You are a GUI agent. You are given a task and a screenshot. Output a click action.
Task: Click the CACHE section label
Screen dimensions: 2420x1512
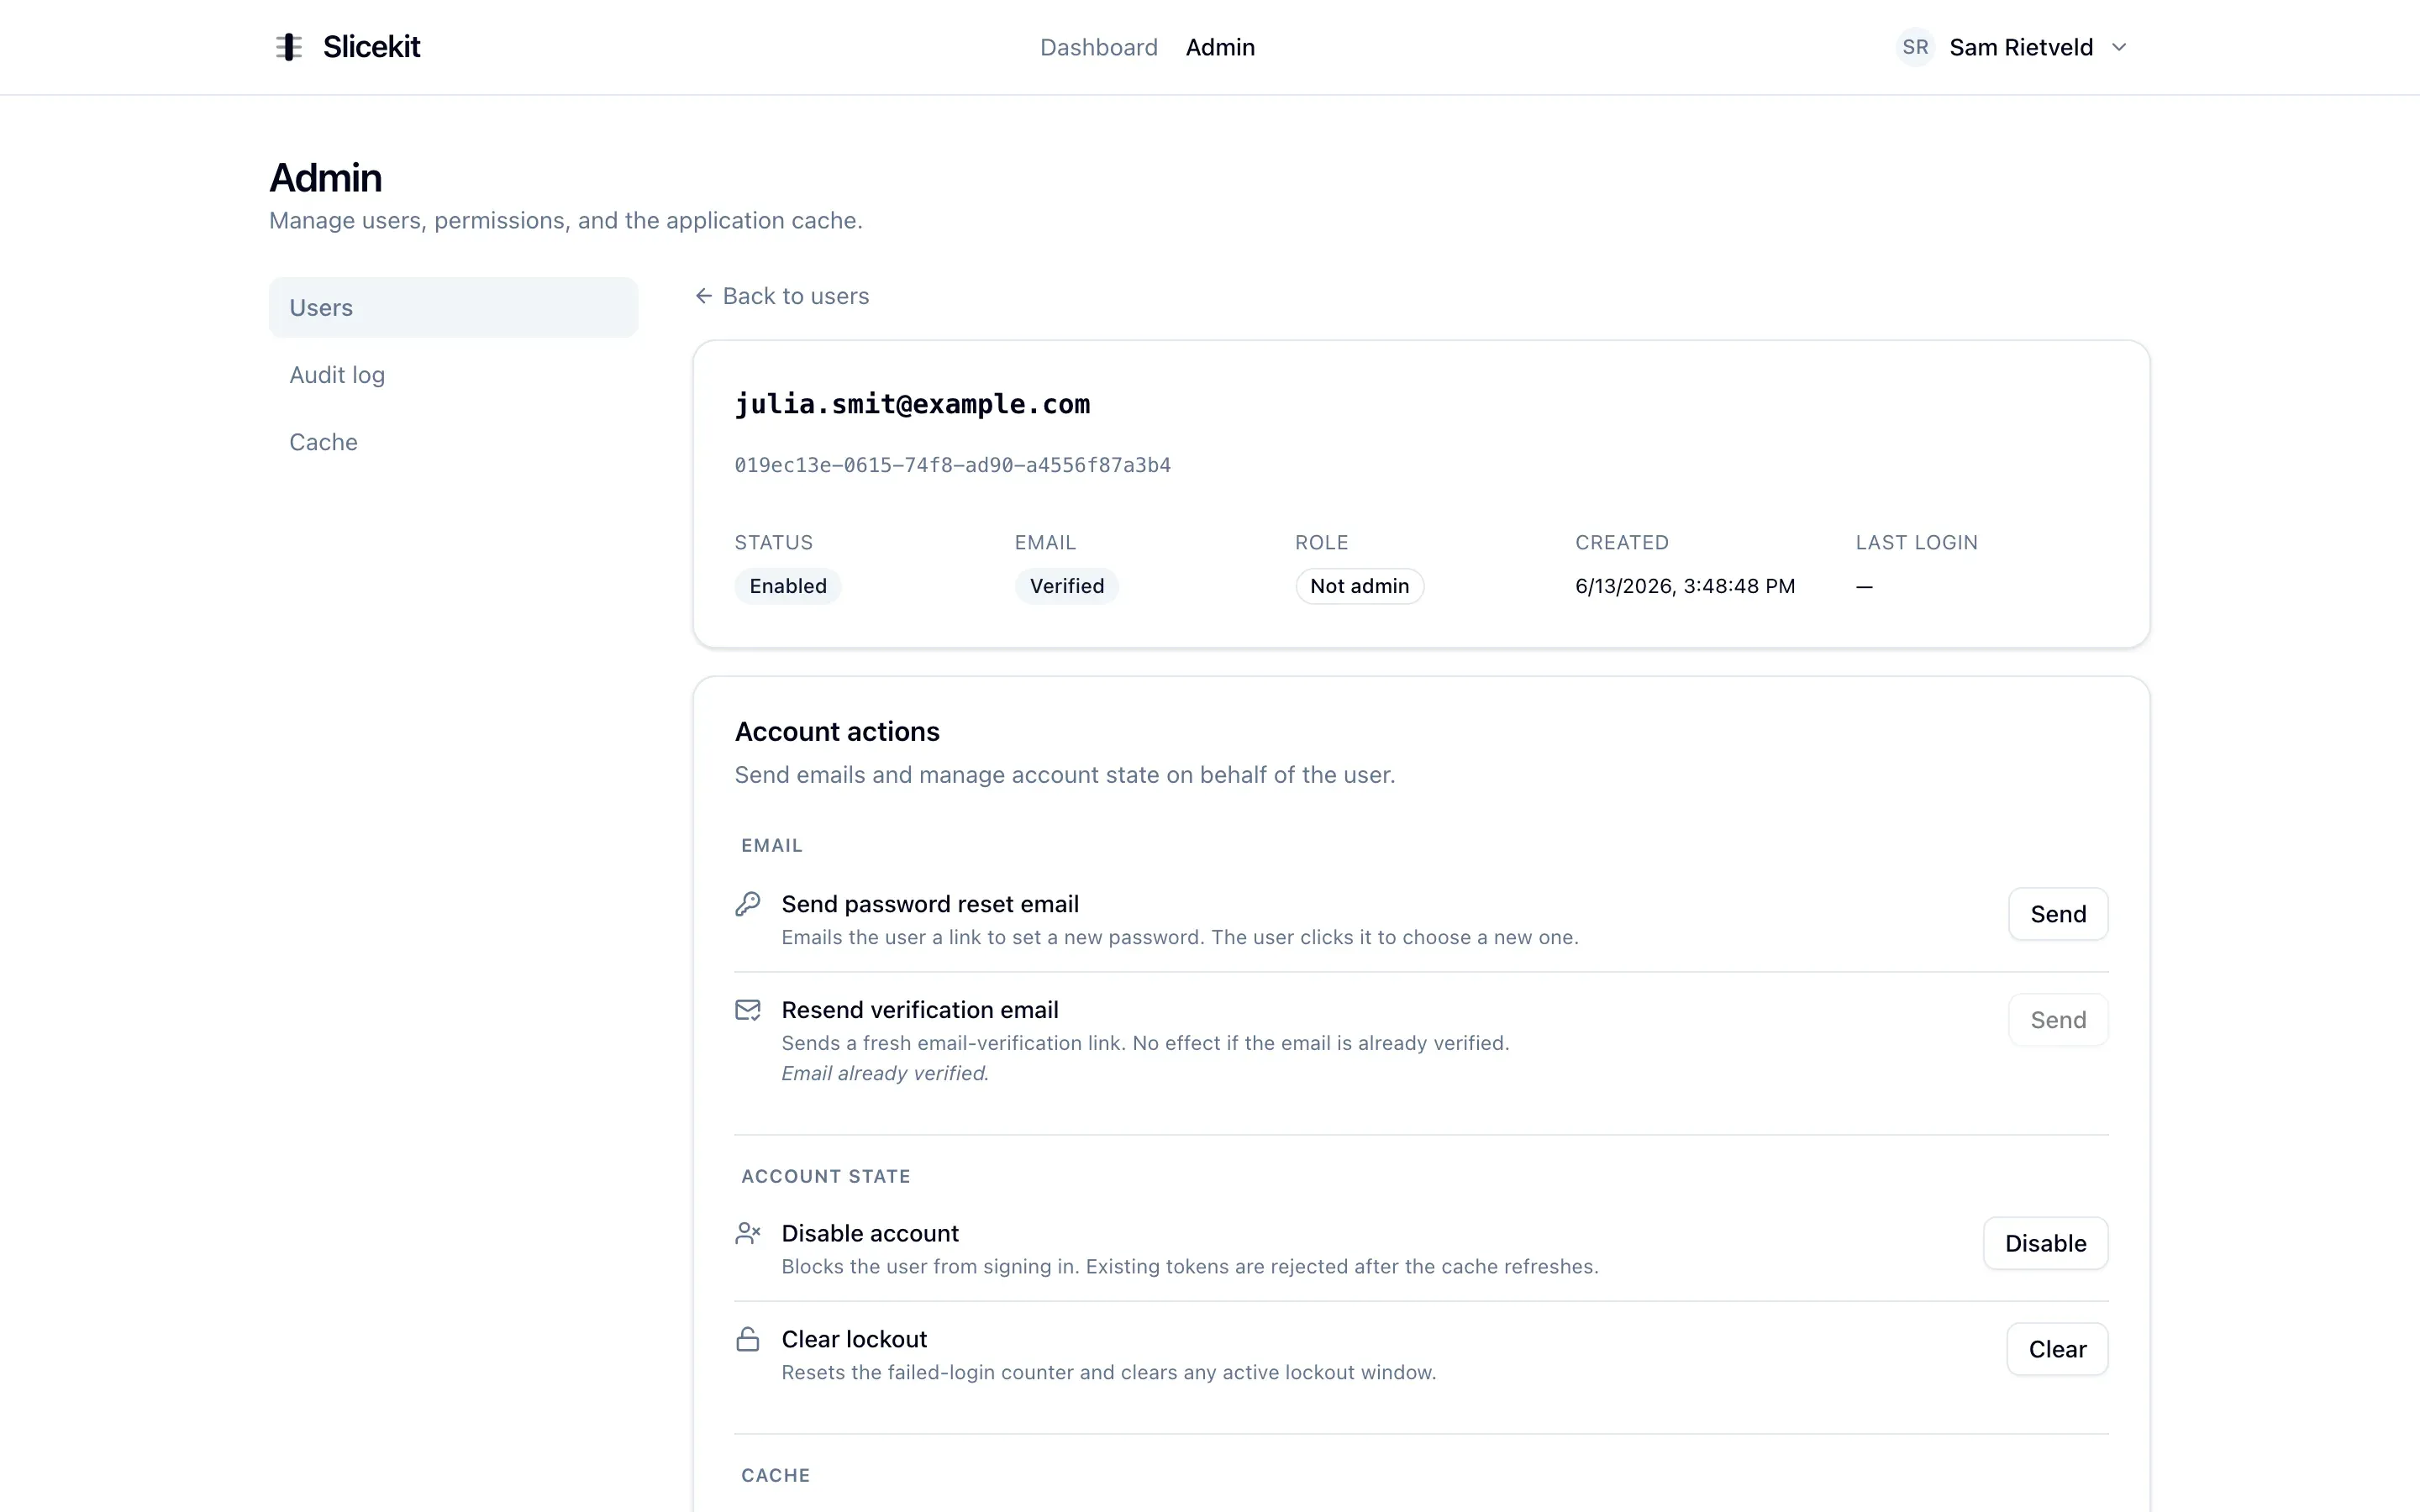coord(776,1476)
